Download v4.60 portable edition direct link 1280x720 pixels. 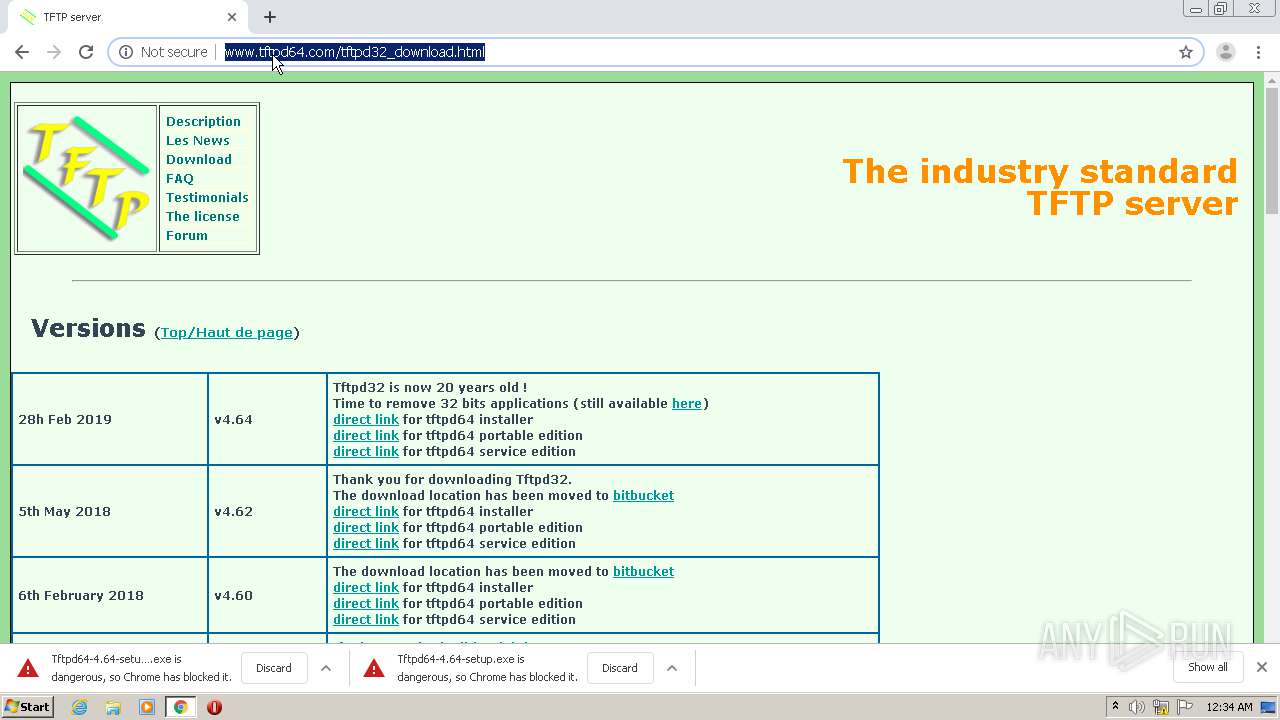tap(366, 603)
